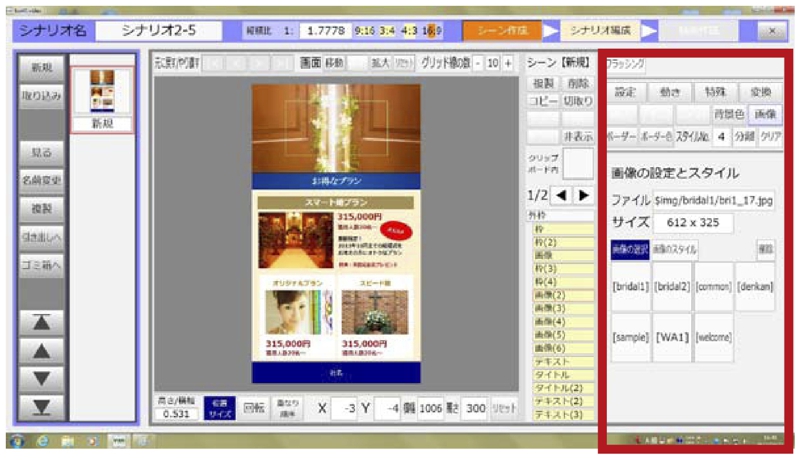The width and height of the screenshot is (800, 460).
Task: Click the 取り込み import button
Action: point(42,96)
